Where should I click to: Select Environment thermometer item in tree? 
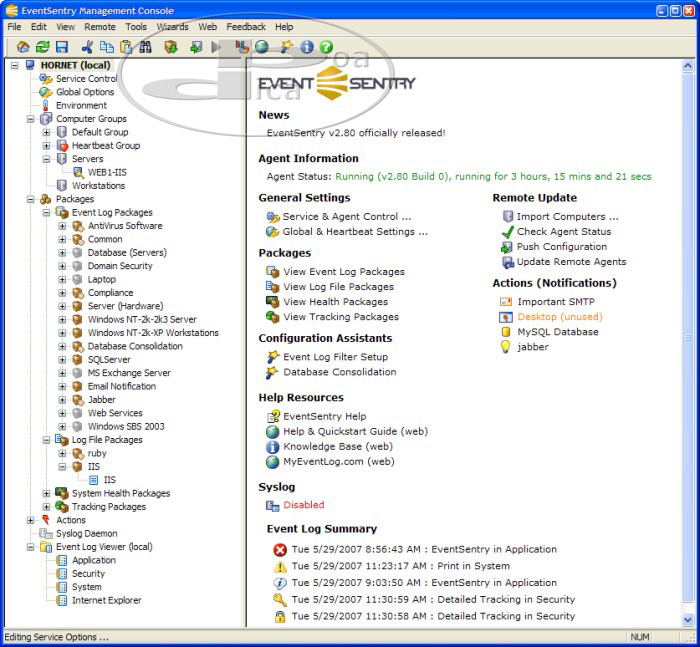tap(81, 105)
